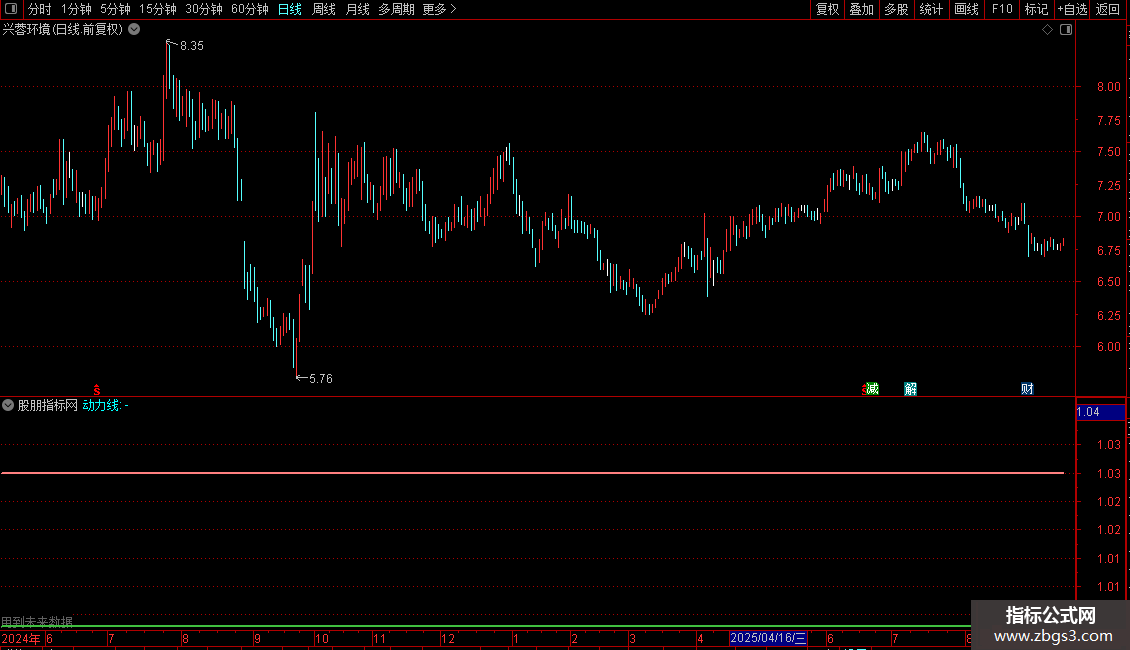Viewport: 1130px width, 650px height.
Task: Switch to 周线 weekly chart
Action: point(324,9)
